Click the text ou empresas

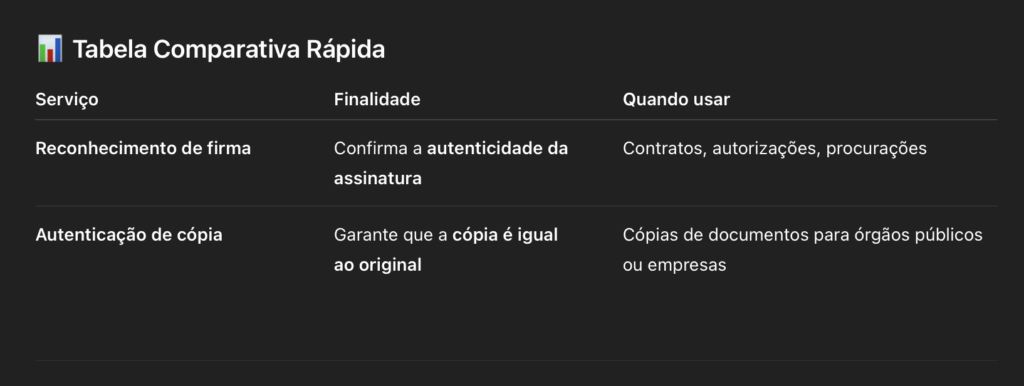pos(675,265)
